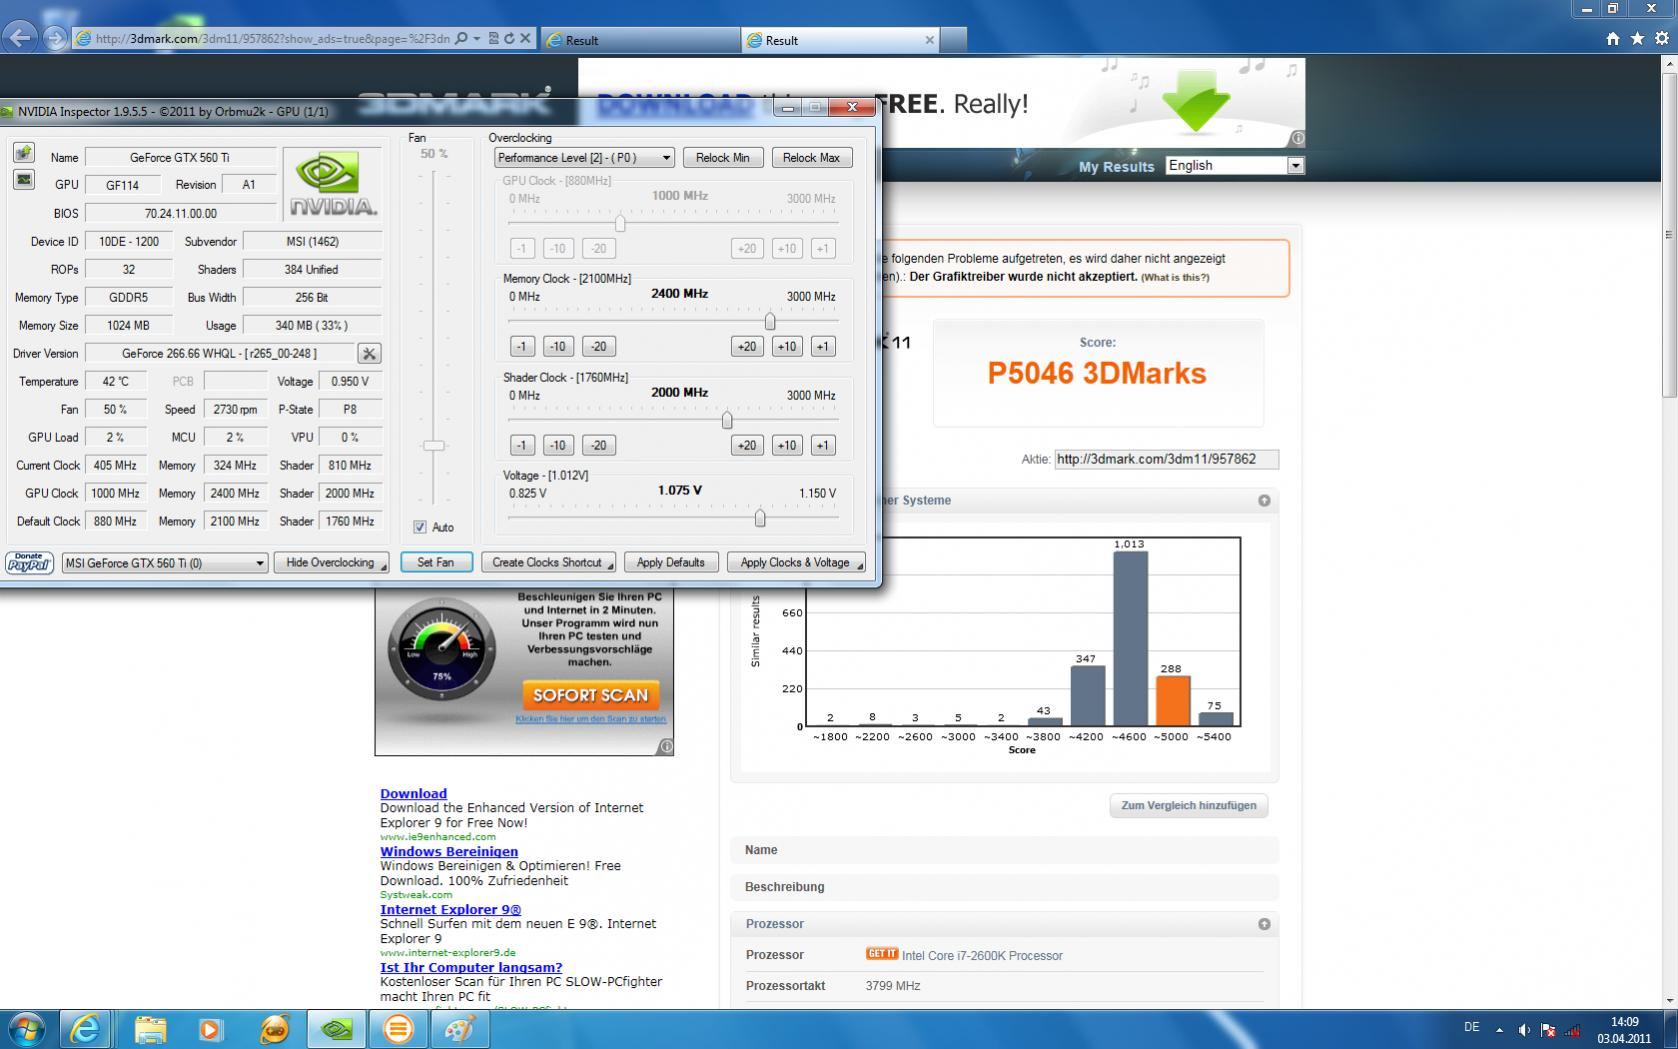Click Hide Overclocking button
This screenshot has height=1049, width=1678.
pos(331,563)
